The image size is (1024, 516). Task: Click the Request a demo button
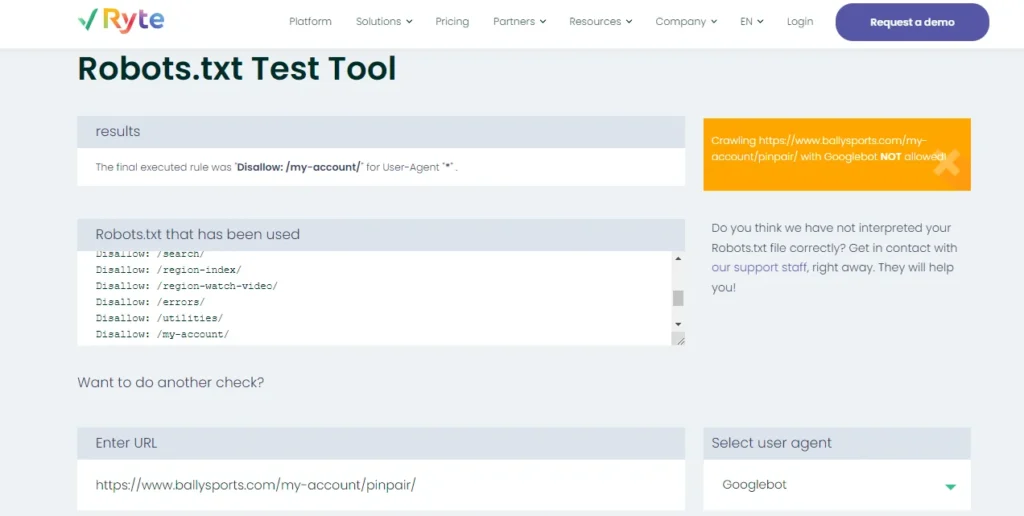[x=912, y=22]
